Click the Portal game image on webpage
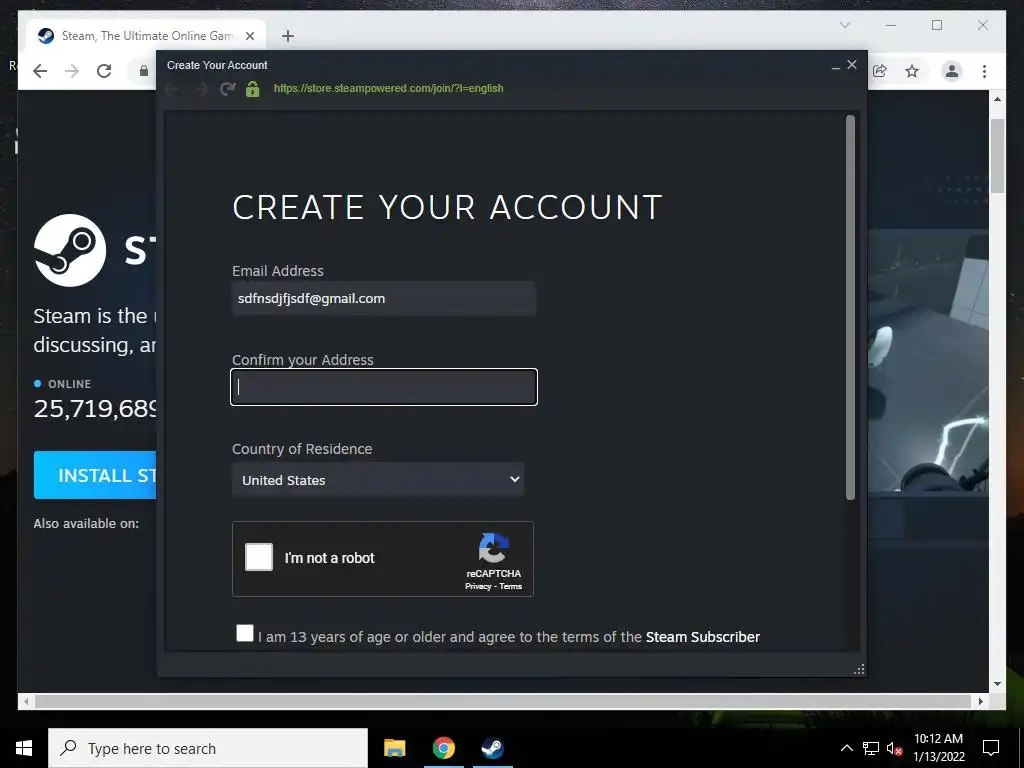Image resolution: width=1024 pixels, height=768 pixels. pyautogui.click(x=928, y=360)
